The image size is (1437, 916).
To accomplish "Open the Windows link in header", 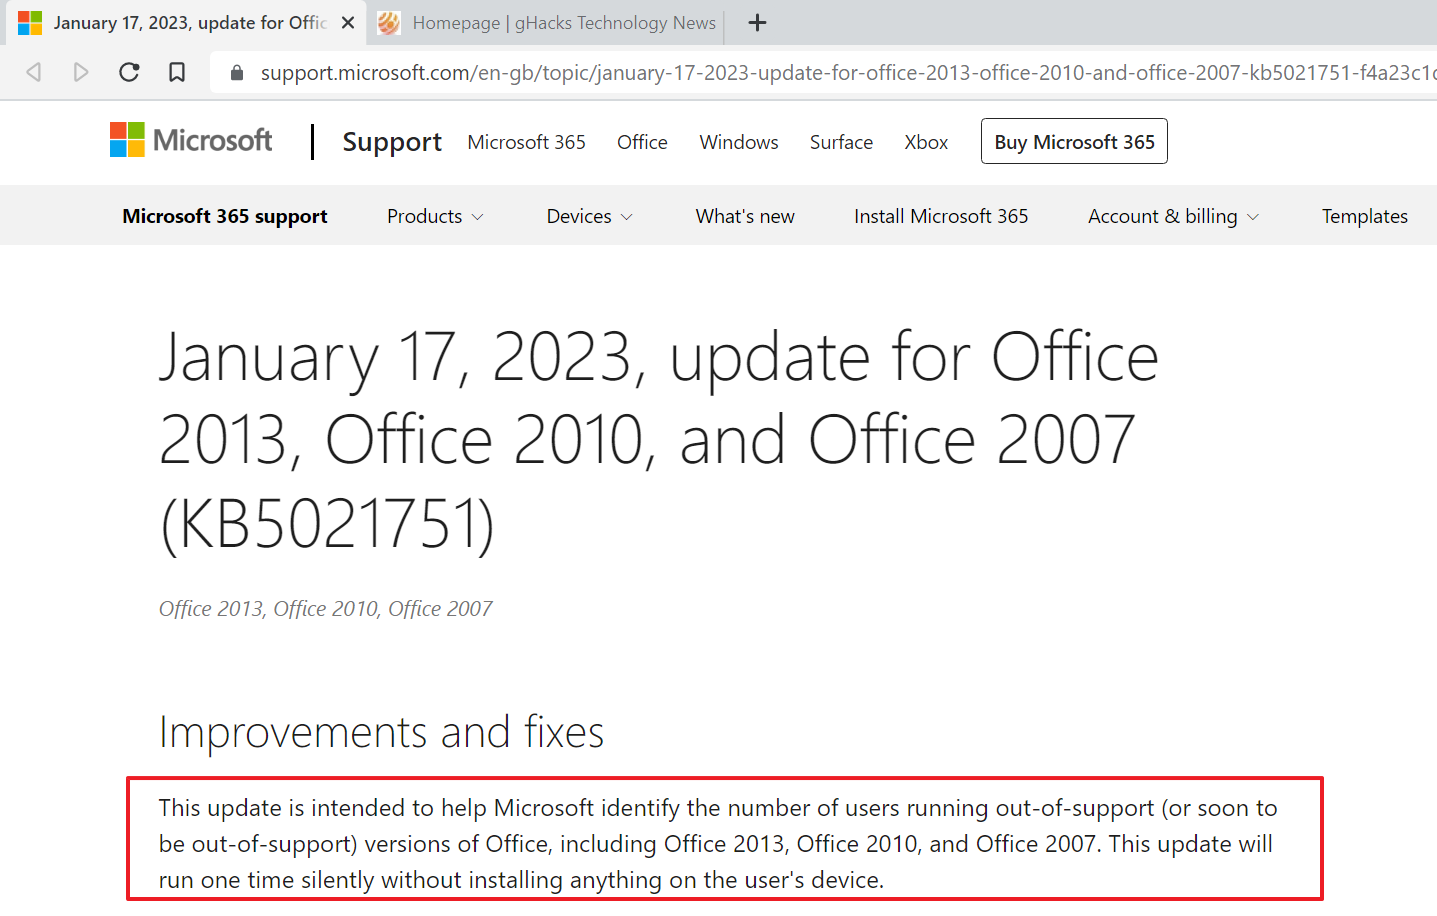I will (738, 142).
